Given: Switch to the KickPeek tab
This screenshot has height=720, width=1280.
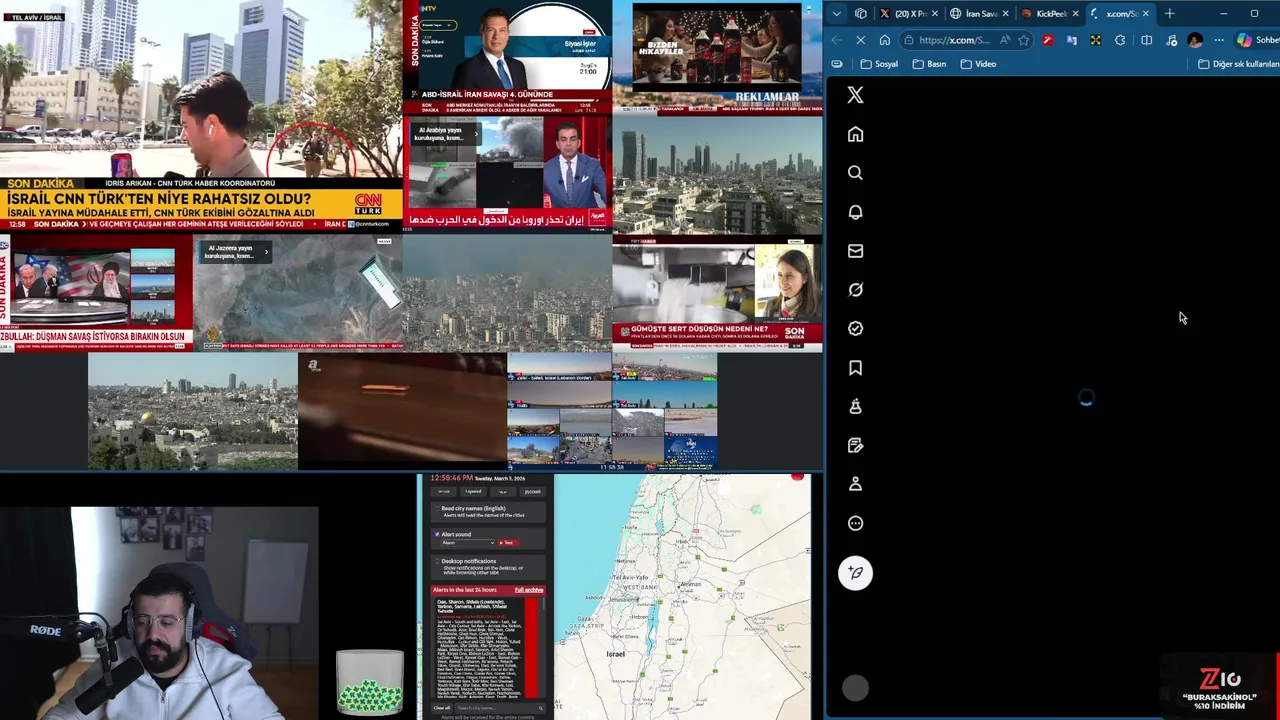Looking at the screenshot, I should click(x=1050, y=14).
